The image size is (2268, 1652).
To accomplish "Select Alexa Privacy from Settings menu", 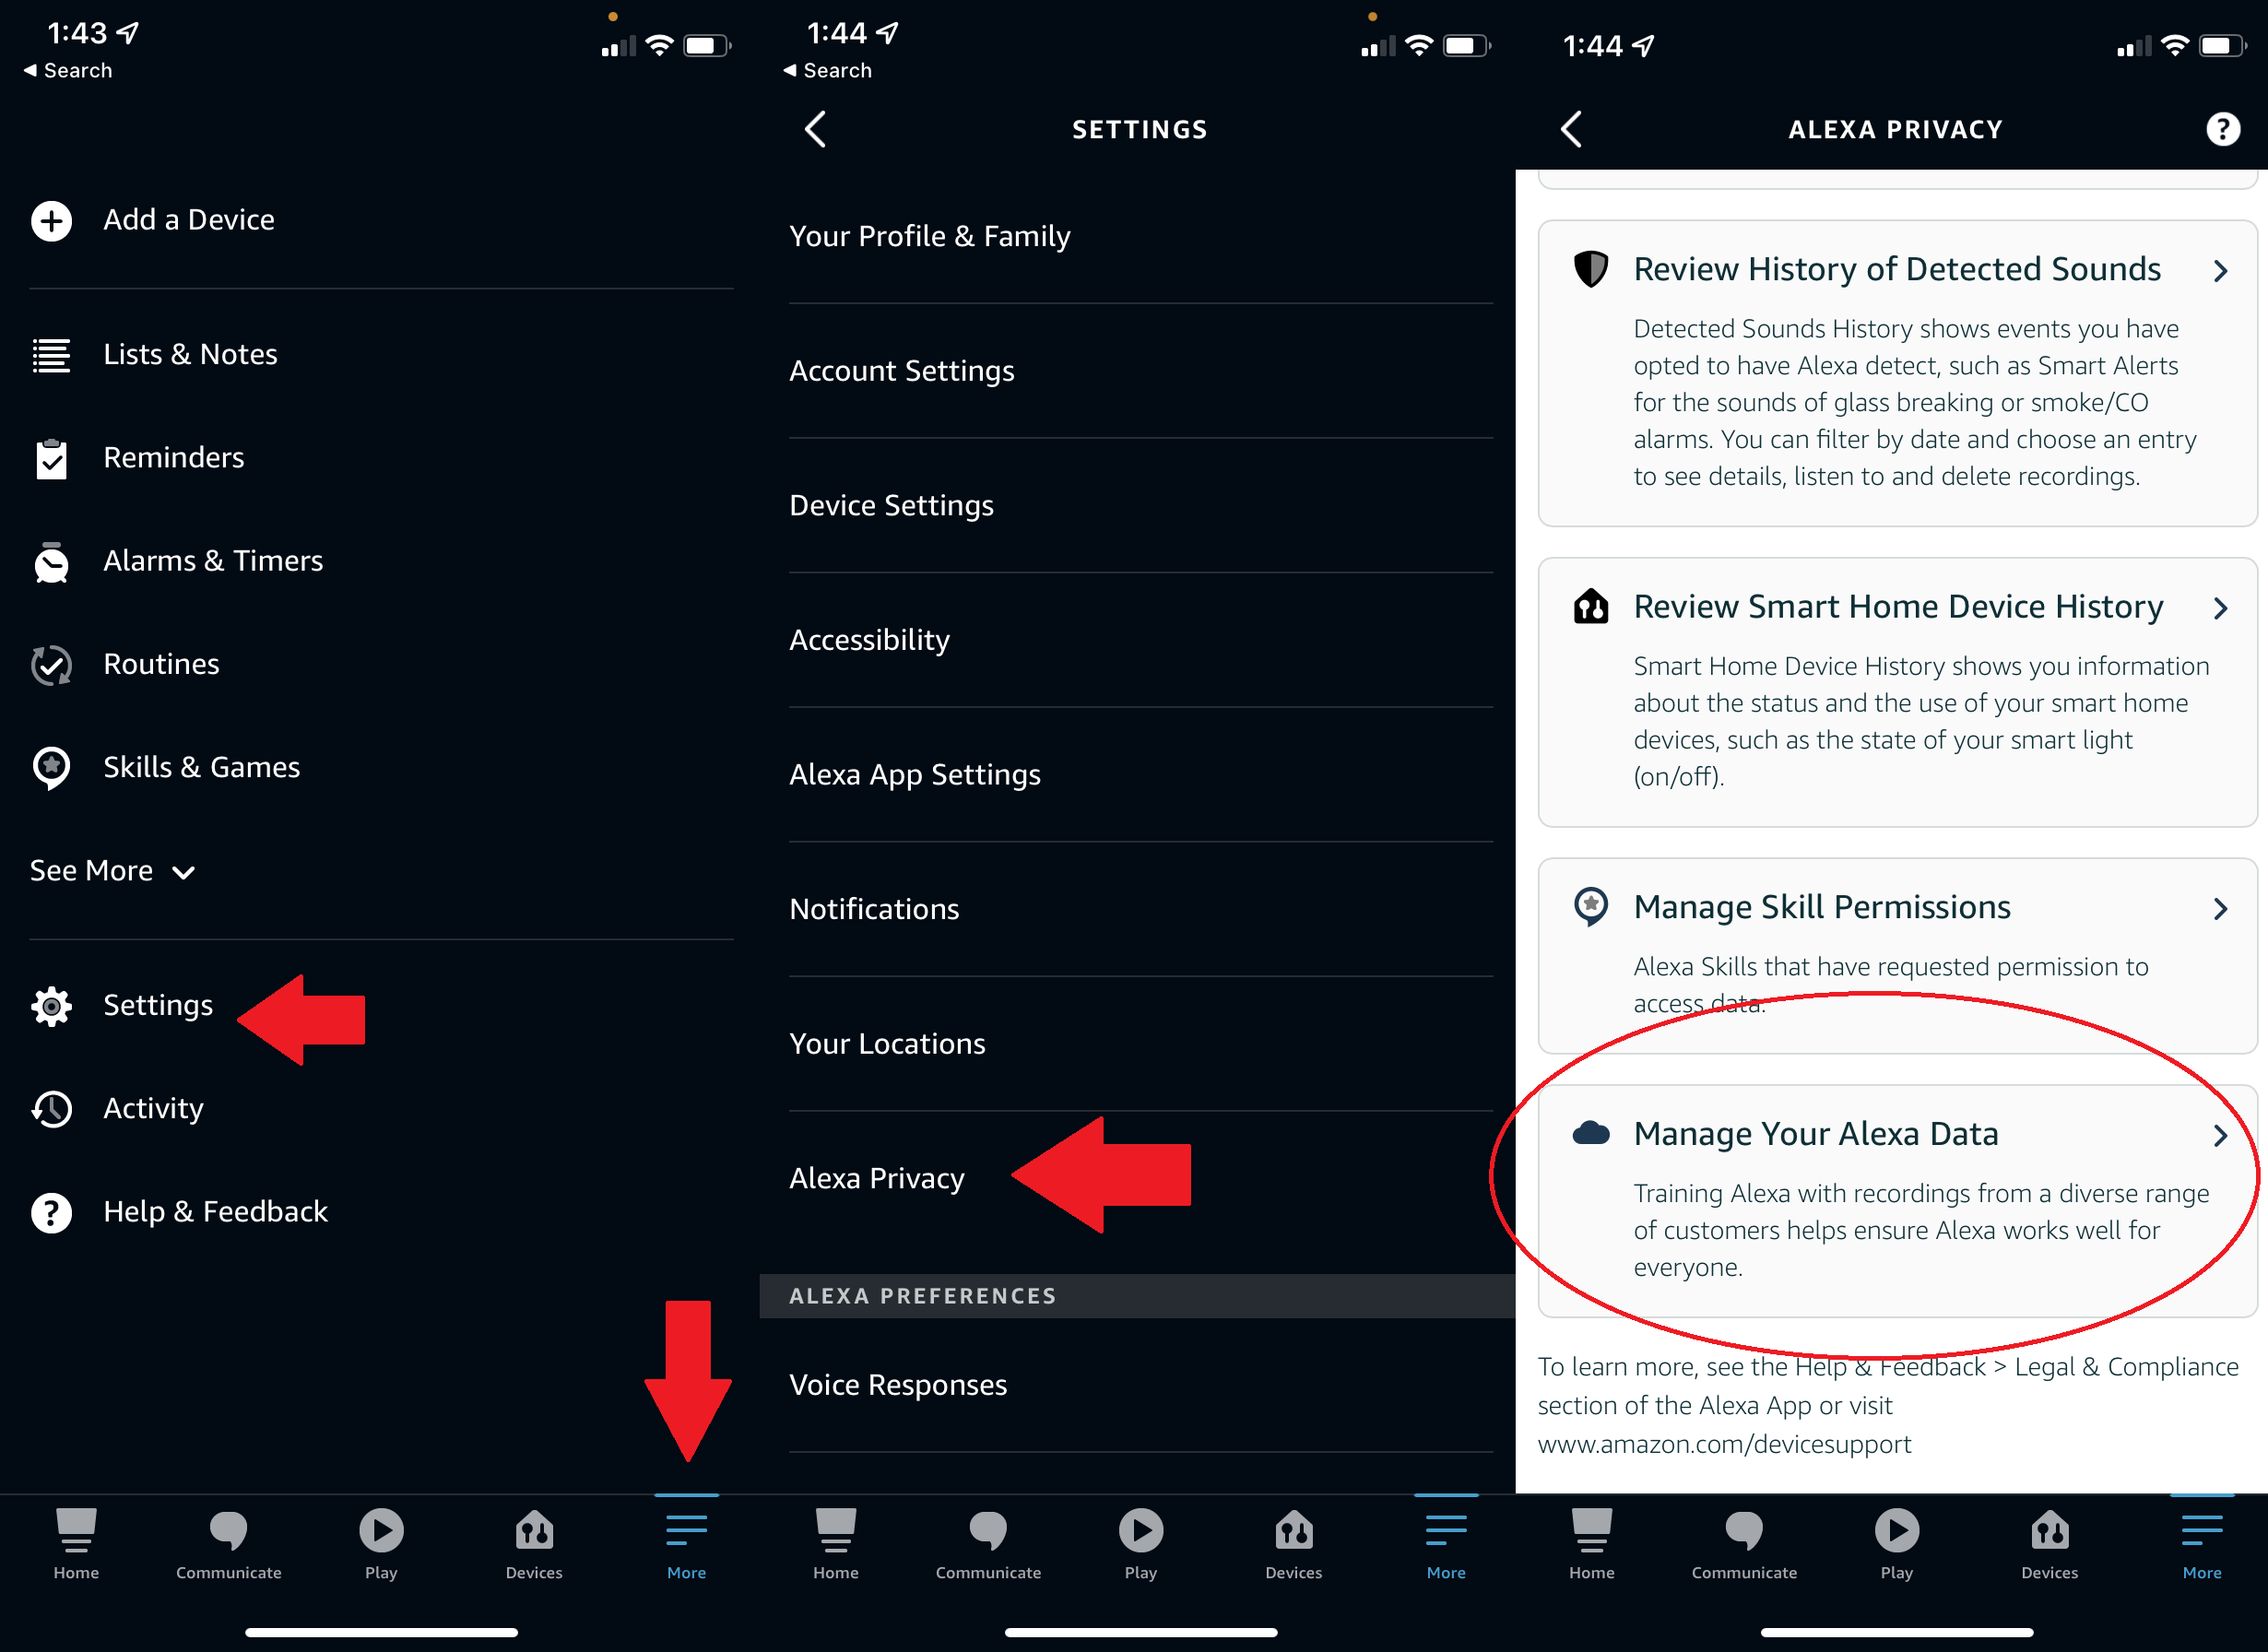I will tap(879, 1178).
